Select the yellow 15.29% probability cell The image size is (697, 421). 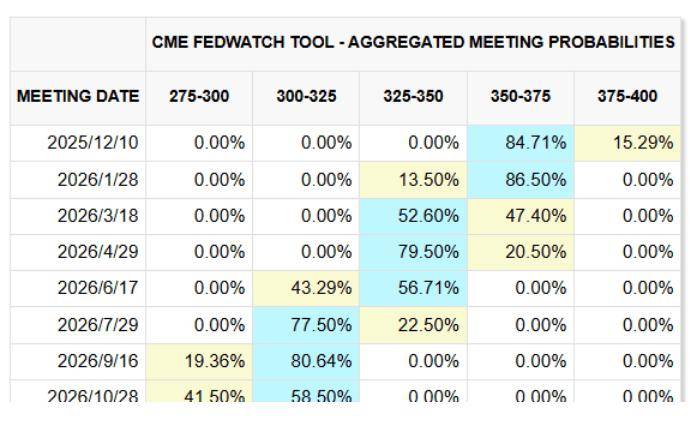(642, 143)
